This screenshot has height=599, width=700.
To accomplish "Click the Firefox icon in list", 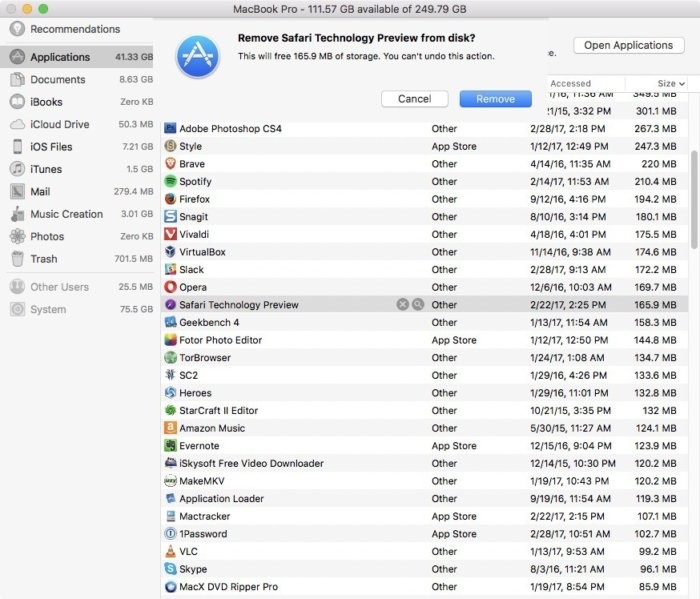I will click(171, 199).
